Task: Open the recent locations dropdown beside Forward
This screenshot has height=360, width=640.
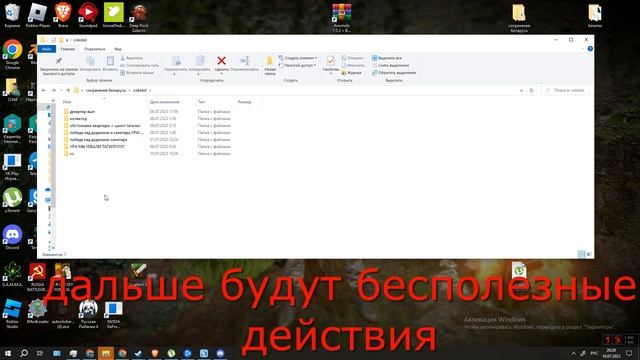Action: click(61, 90)
